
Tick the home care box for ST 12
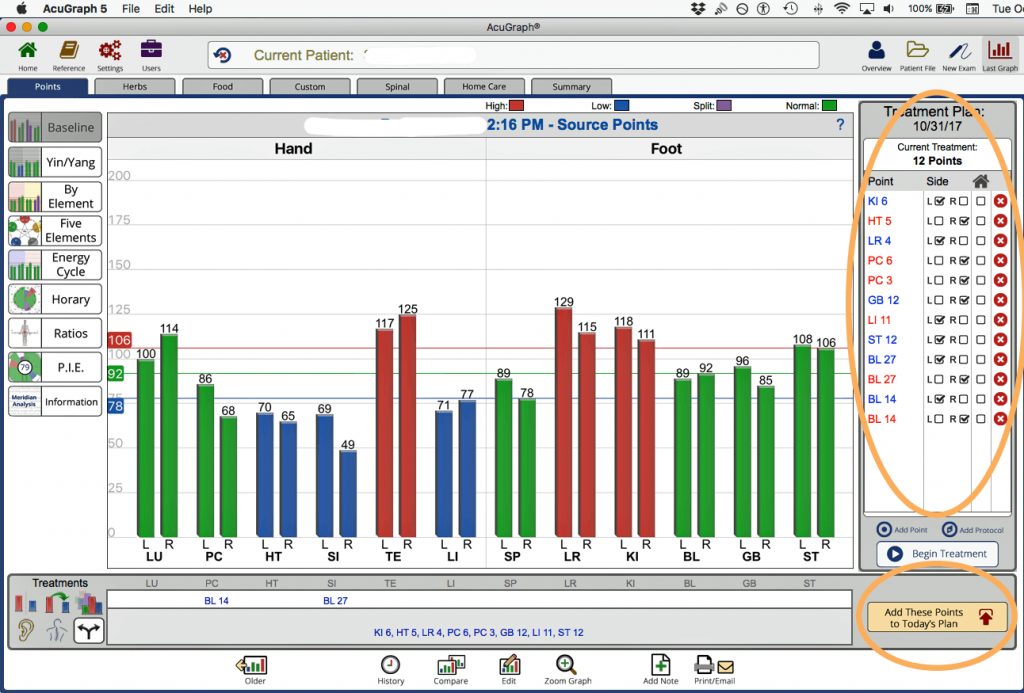point(981,340)
